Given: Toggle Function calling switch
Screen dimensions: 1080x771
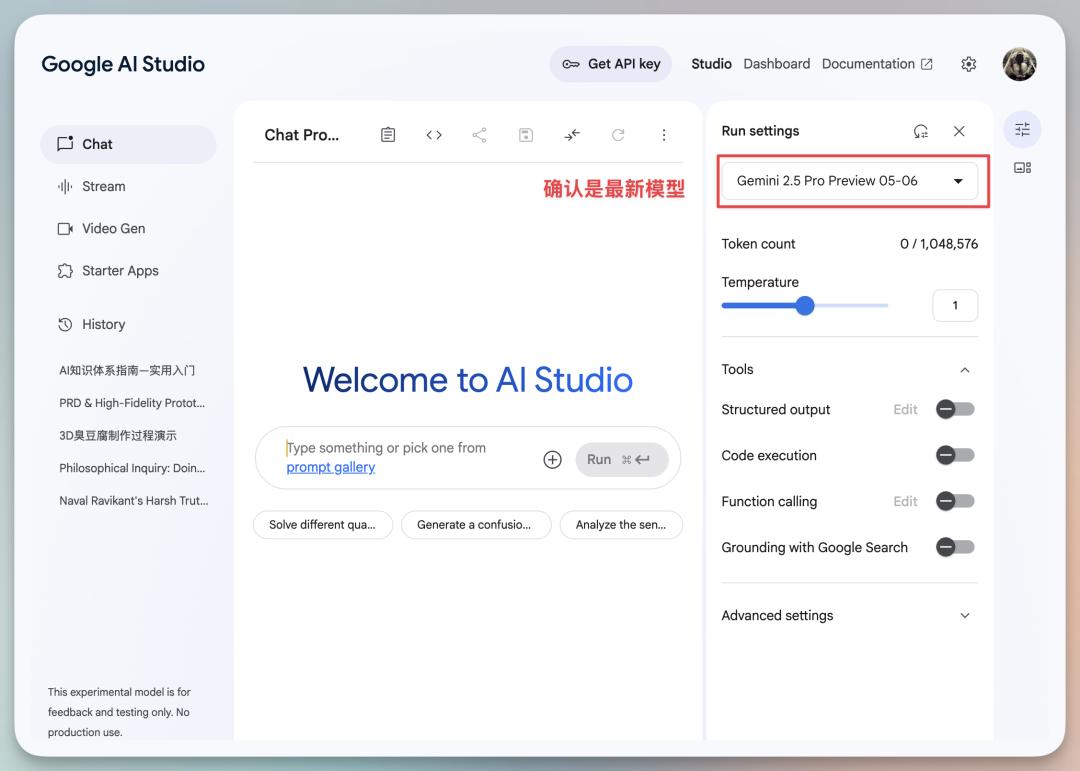Looking at the screenshot, I should 955,501.
